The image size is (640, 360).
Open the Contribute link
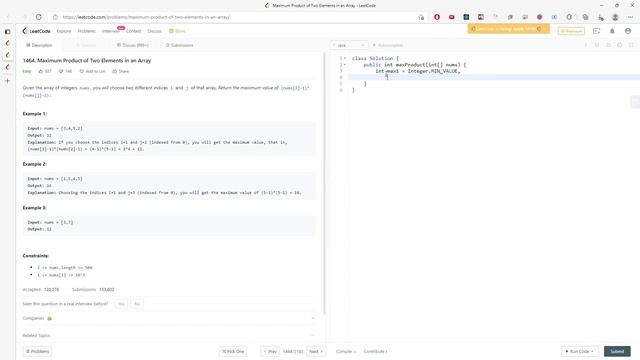[x=375, y=351]
